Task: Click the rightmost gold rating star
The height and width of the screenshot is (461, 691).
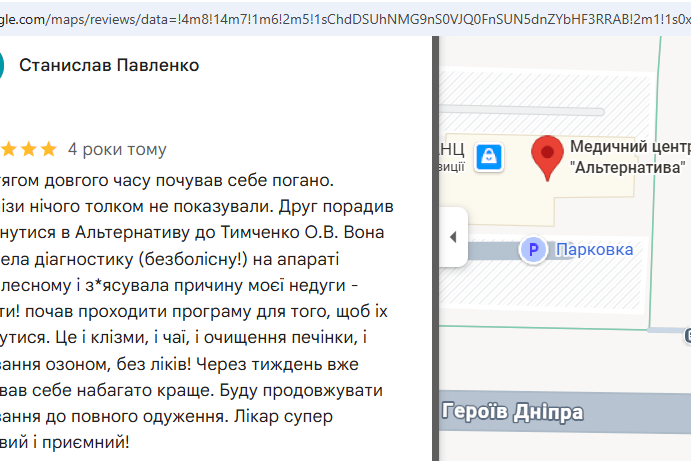Action: click(x=48, y=149)
